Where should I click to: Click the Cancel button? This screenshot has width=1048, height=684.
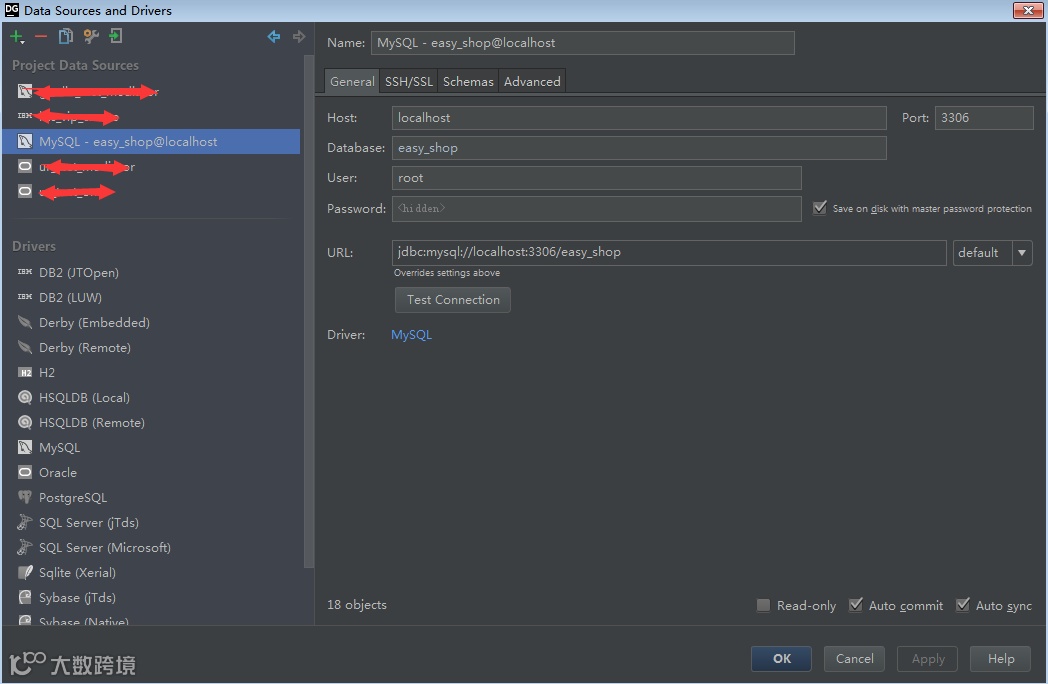[x=854, y=659]
